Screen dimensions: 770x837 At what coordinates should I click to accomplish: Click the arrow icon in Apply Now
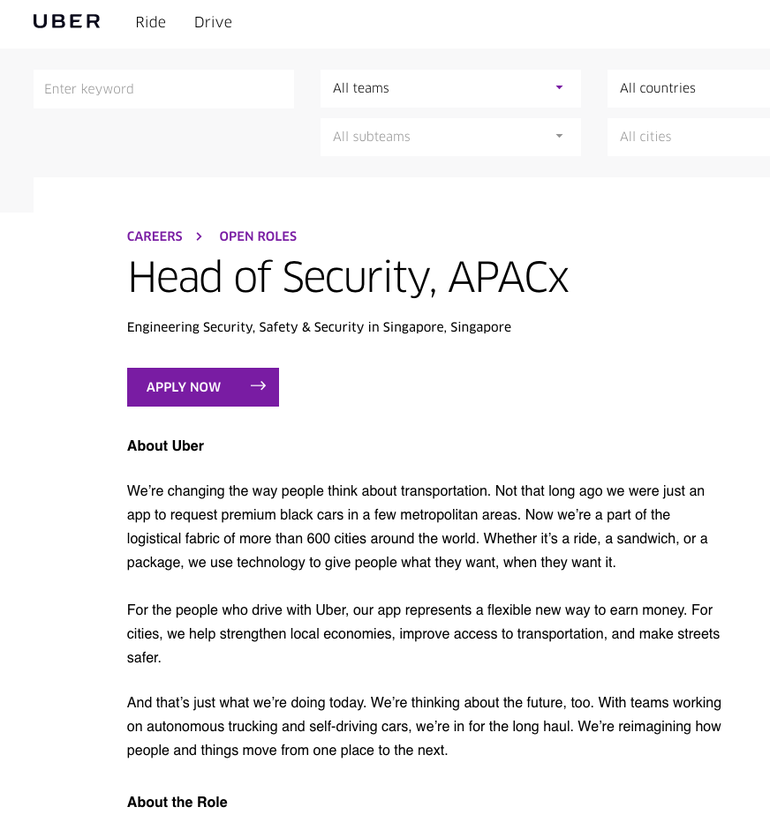pos(258,385)
